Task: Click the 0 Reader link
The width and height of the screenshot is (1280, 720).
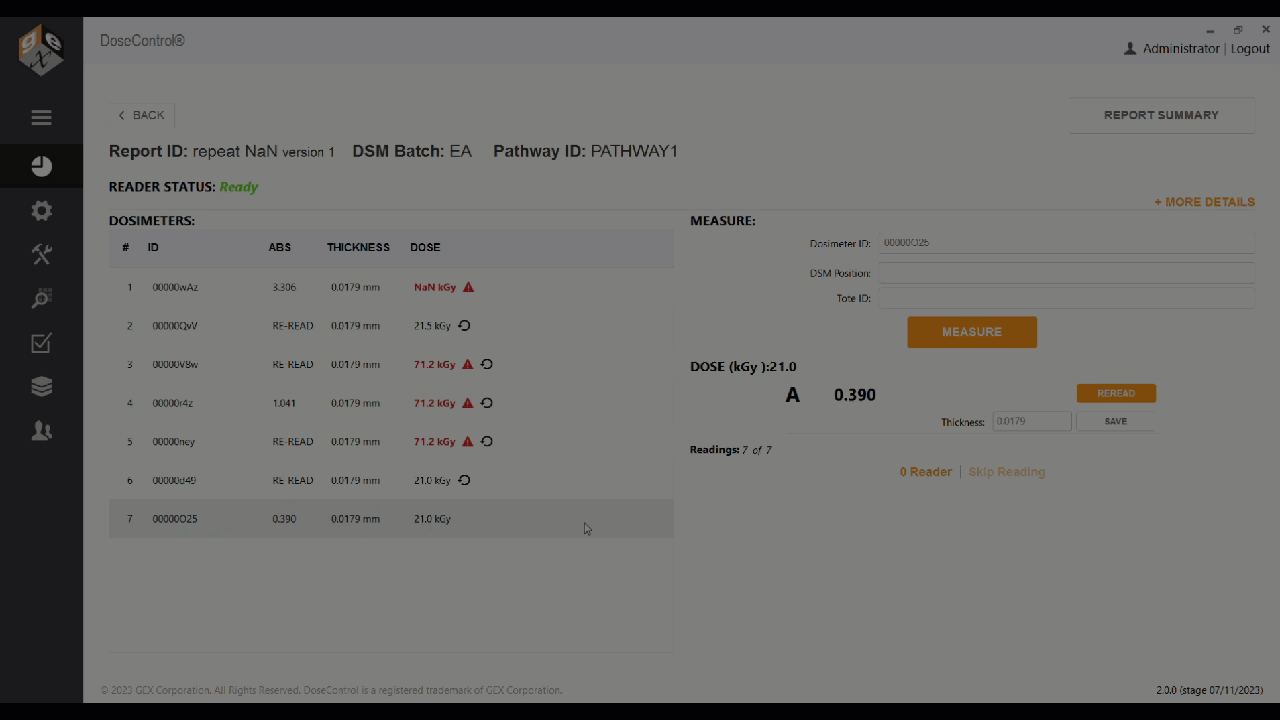Action: (925, 472)
